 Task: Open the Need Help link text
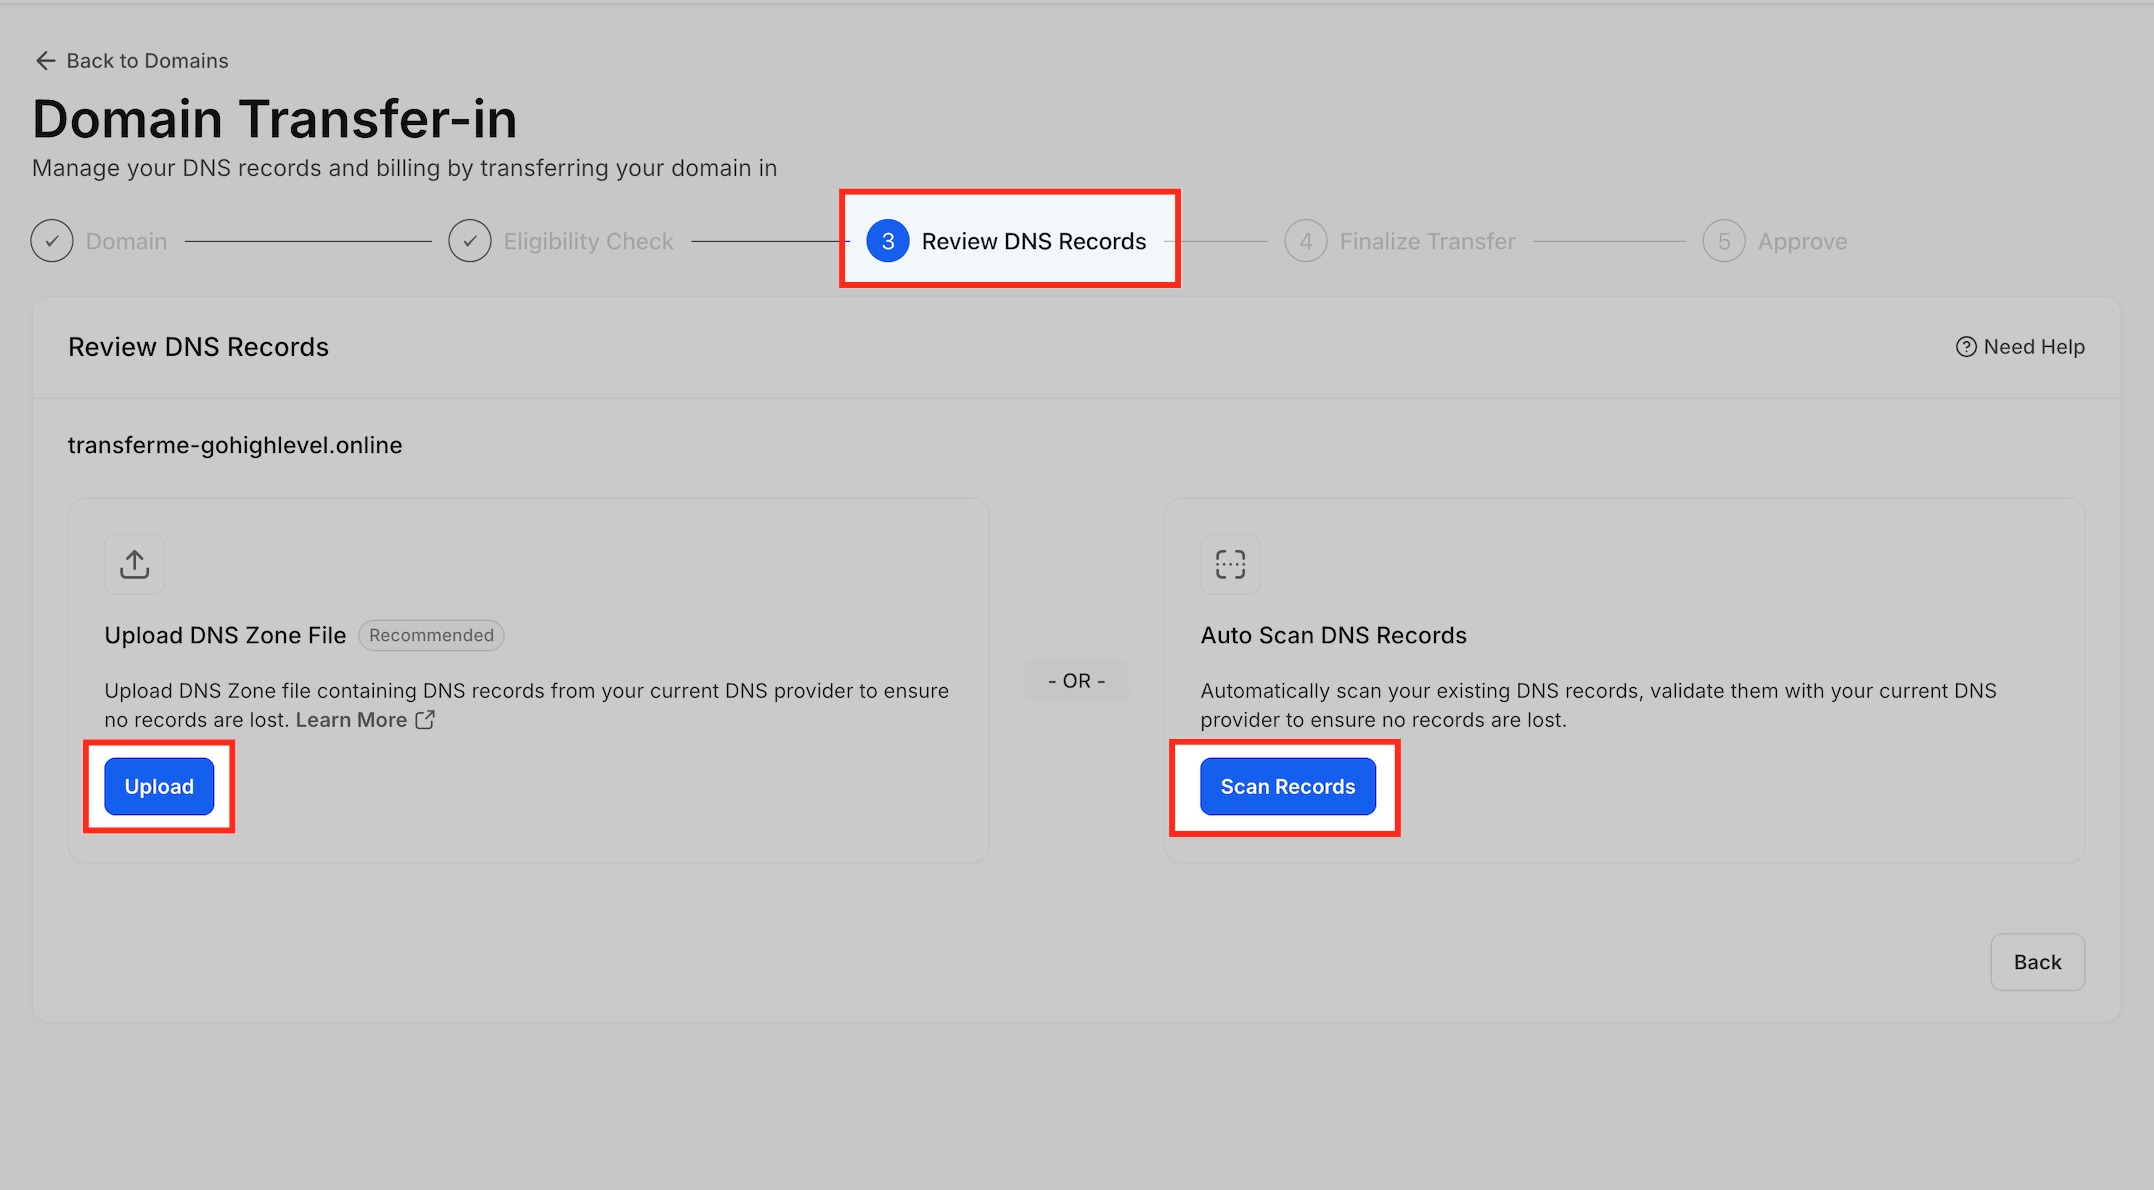(x=2034, y=347)
